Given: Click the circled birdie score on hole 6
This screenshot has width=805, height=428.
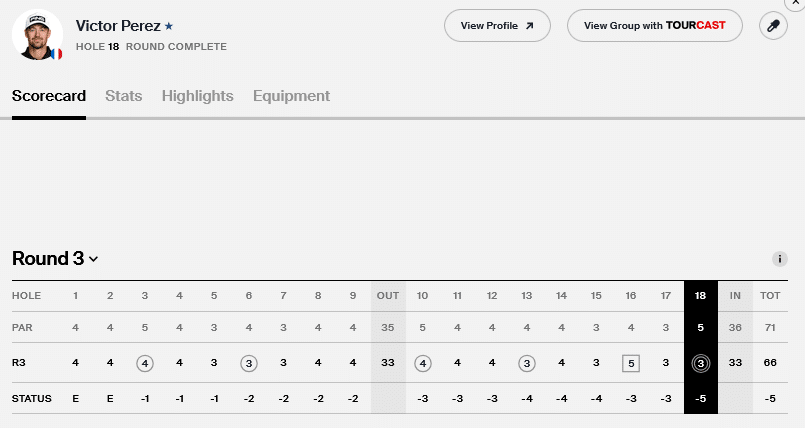Looking at the screenshot, I should 249,363.
